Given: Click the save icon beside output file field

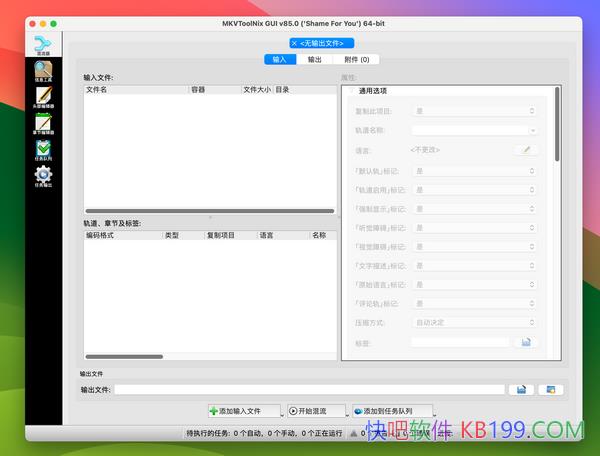Looking at the screenshot, I should point(521,389).
